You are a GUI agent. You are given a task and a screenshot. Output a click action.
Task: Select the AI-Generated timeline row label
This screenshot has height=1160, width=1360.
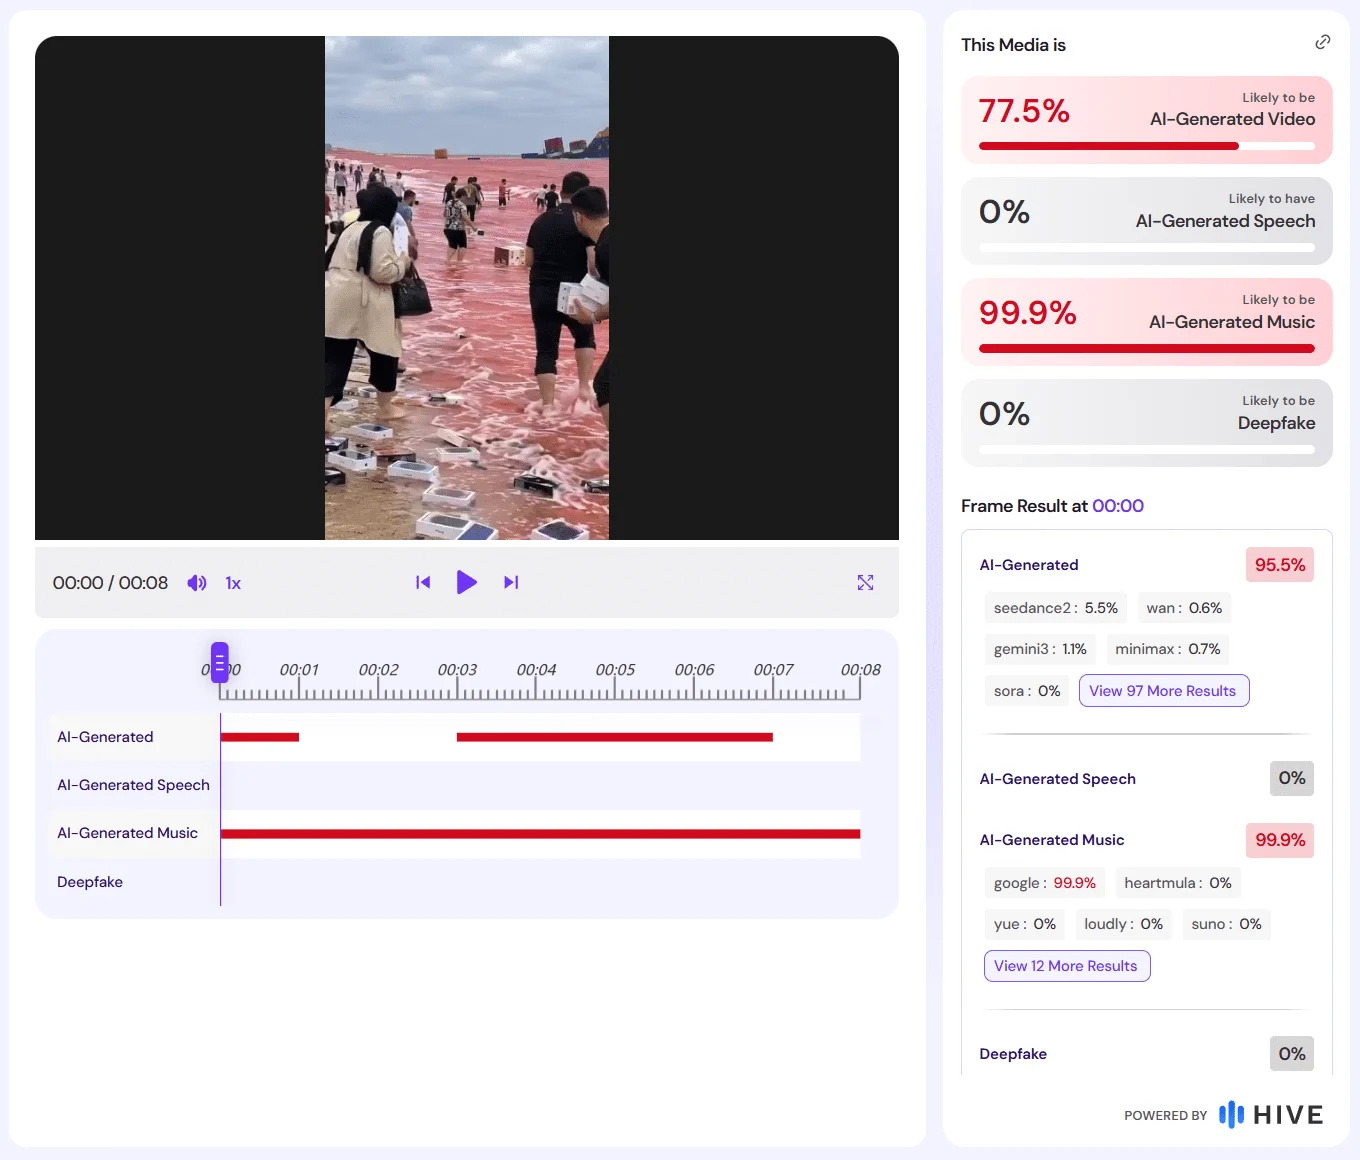105,737
